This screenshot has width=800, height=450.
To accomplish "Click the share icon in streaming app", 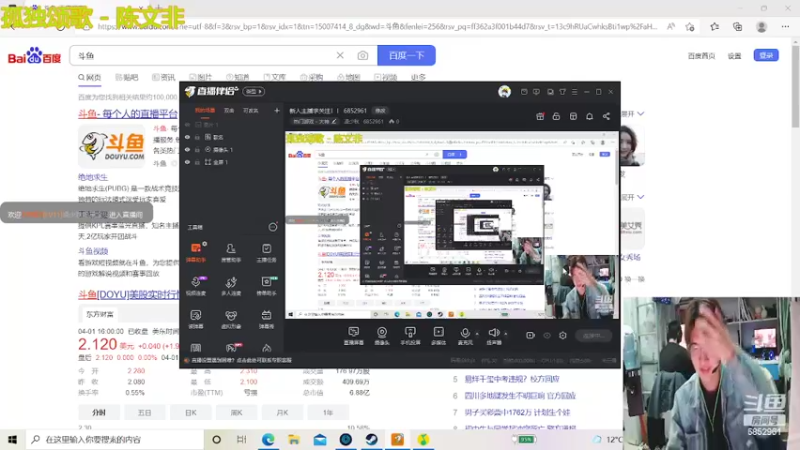I will point(606,116).
